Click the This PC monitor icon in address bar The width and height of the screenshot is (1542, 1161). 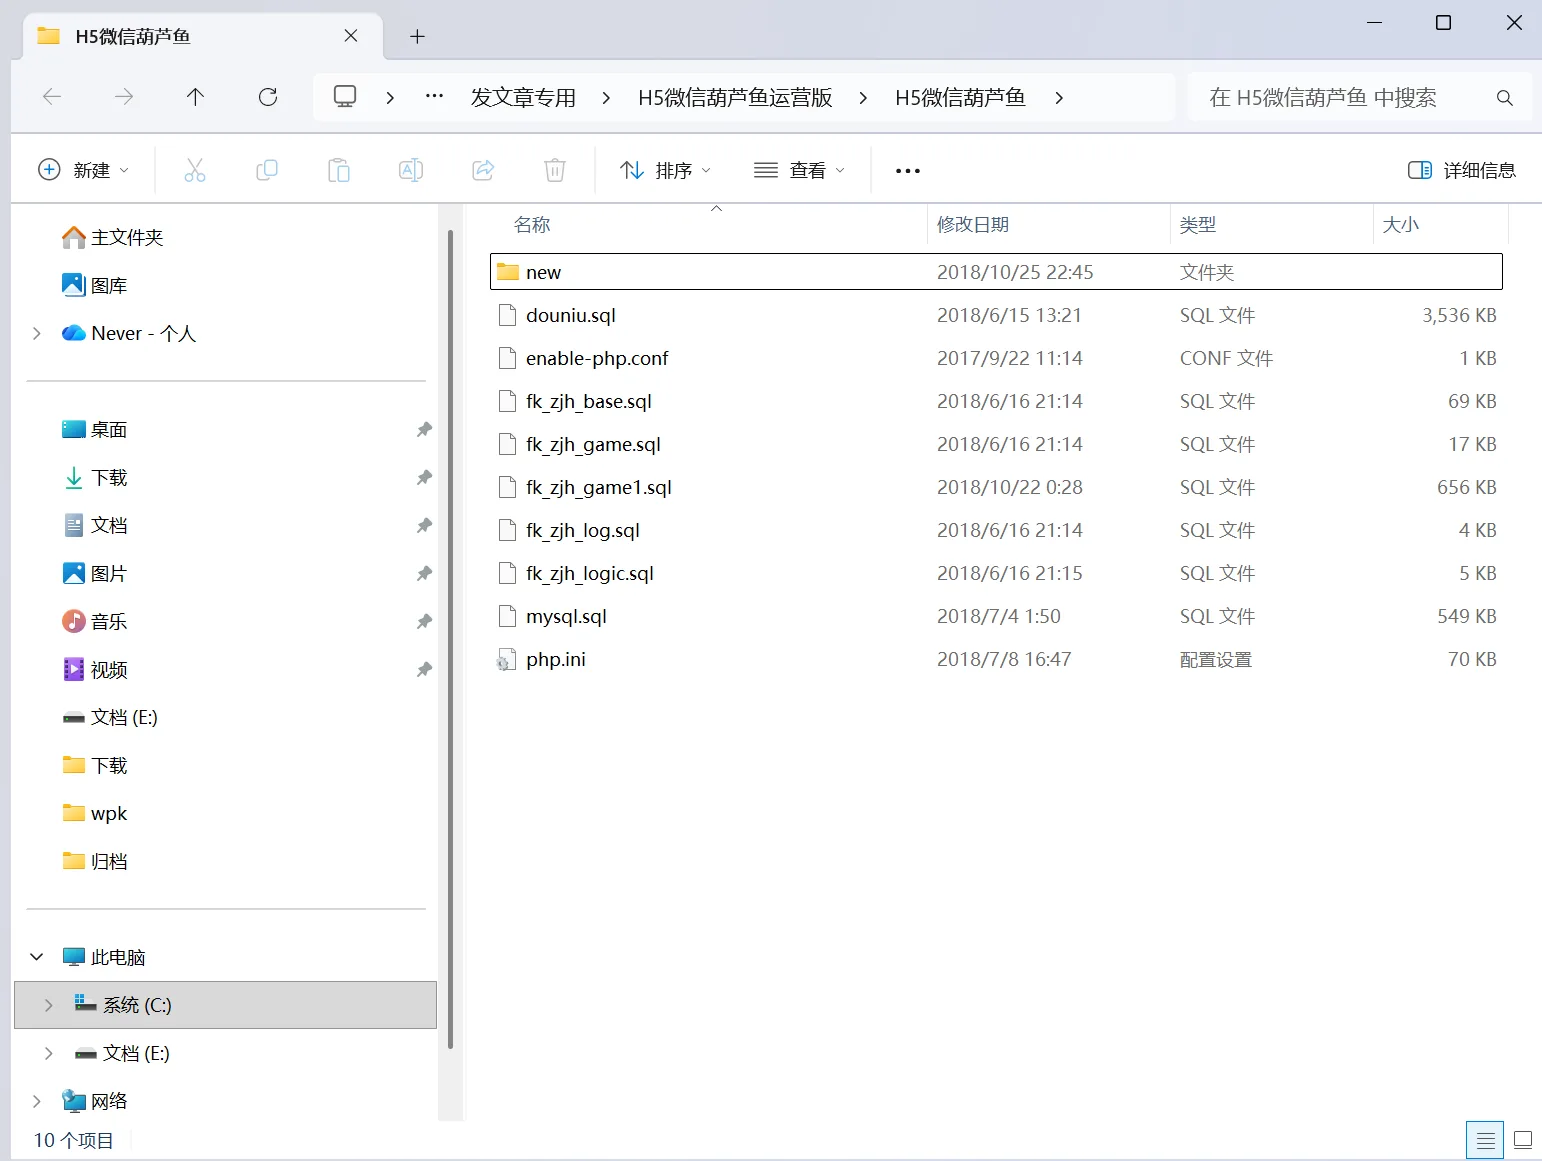coord(345,97)
